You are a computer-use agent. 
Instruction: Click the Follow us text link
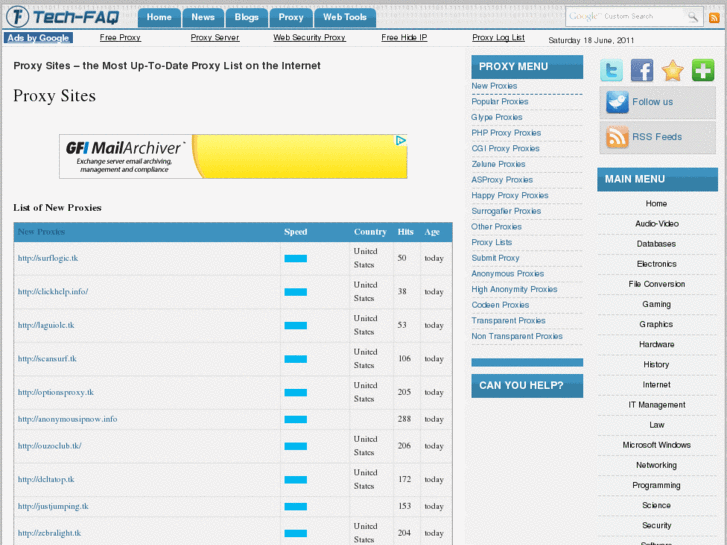(x=652, y=102)
